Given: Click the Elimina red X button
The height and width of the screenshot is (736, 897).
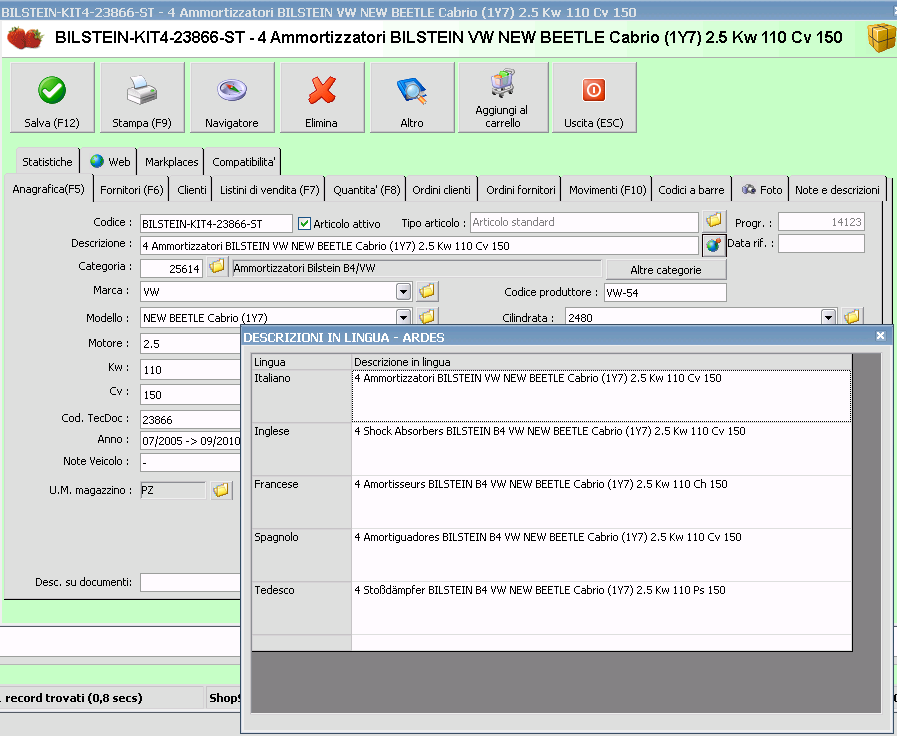Looking at the screenshot, I should coord(322,98).
